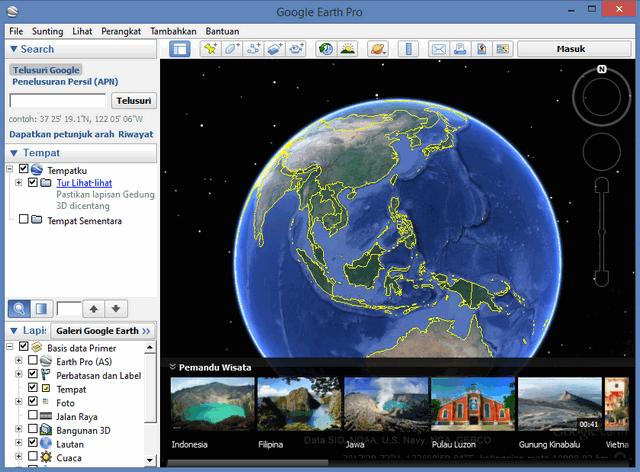
Task: Email the view with envelope icon
Action: (439, 49)
